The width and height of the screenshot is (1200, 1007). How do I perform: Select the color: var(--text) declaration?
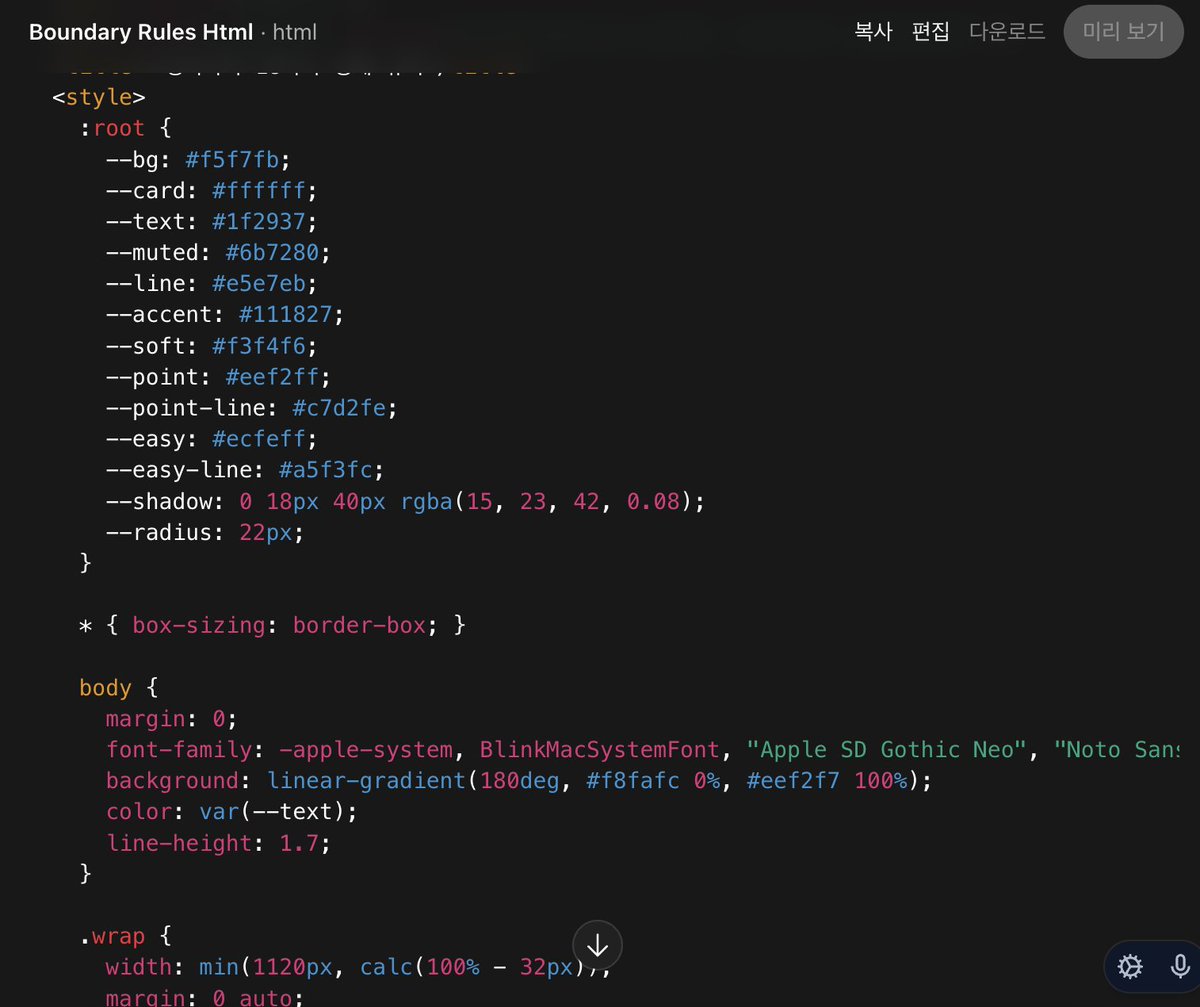pos(231,811)
